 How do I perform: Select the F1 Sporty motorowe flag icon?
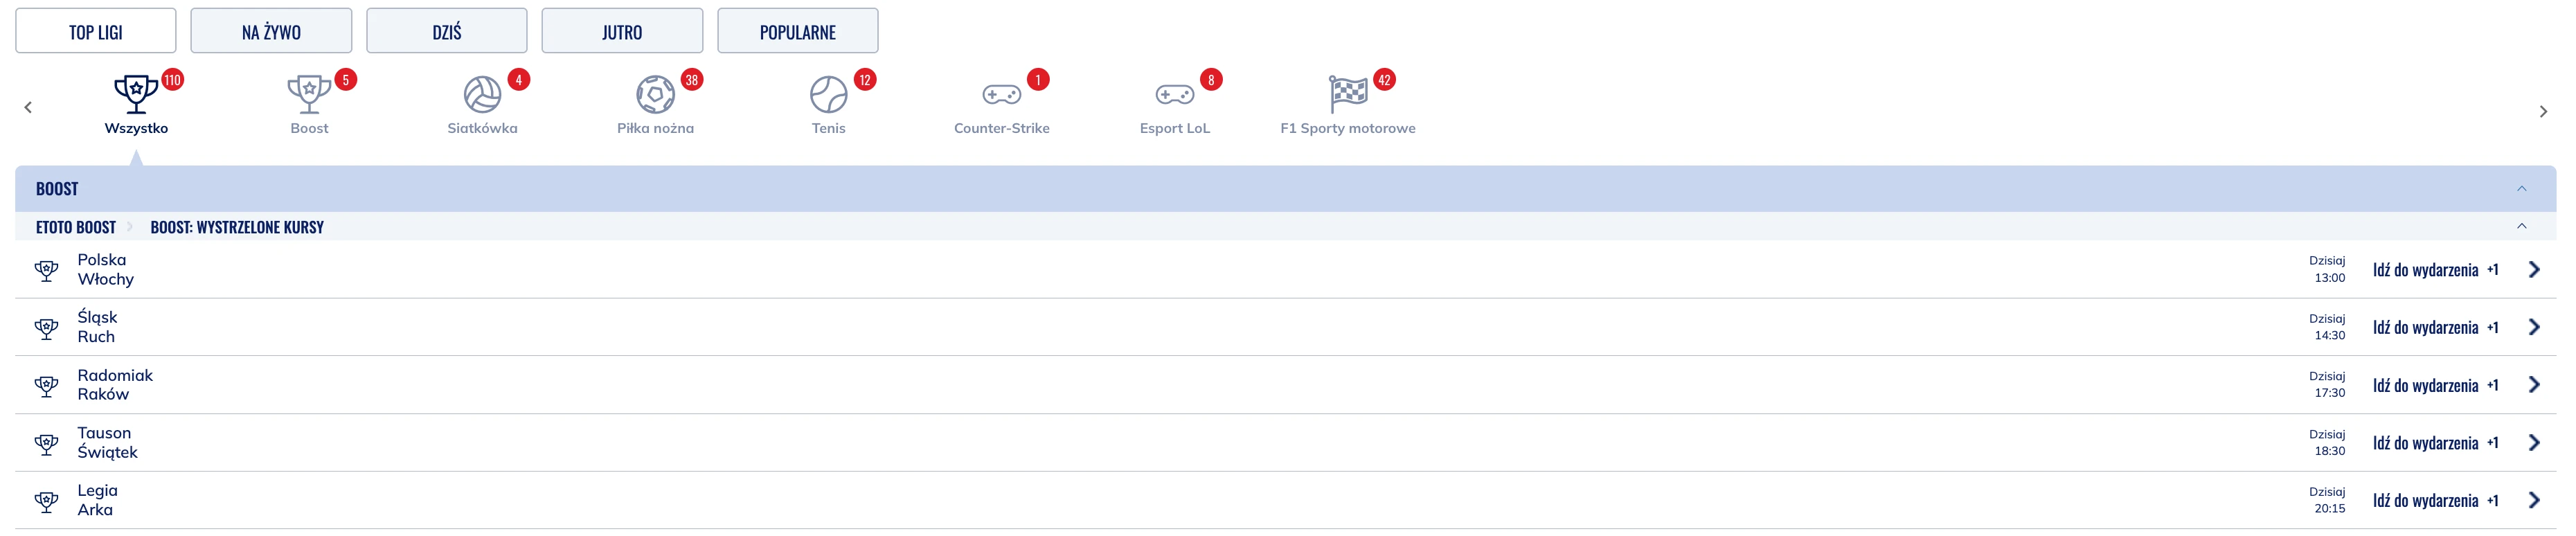pos(1347,94)
